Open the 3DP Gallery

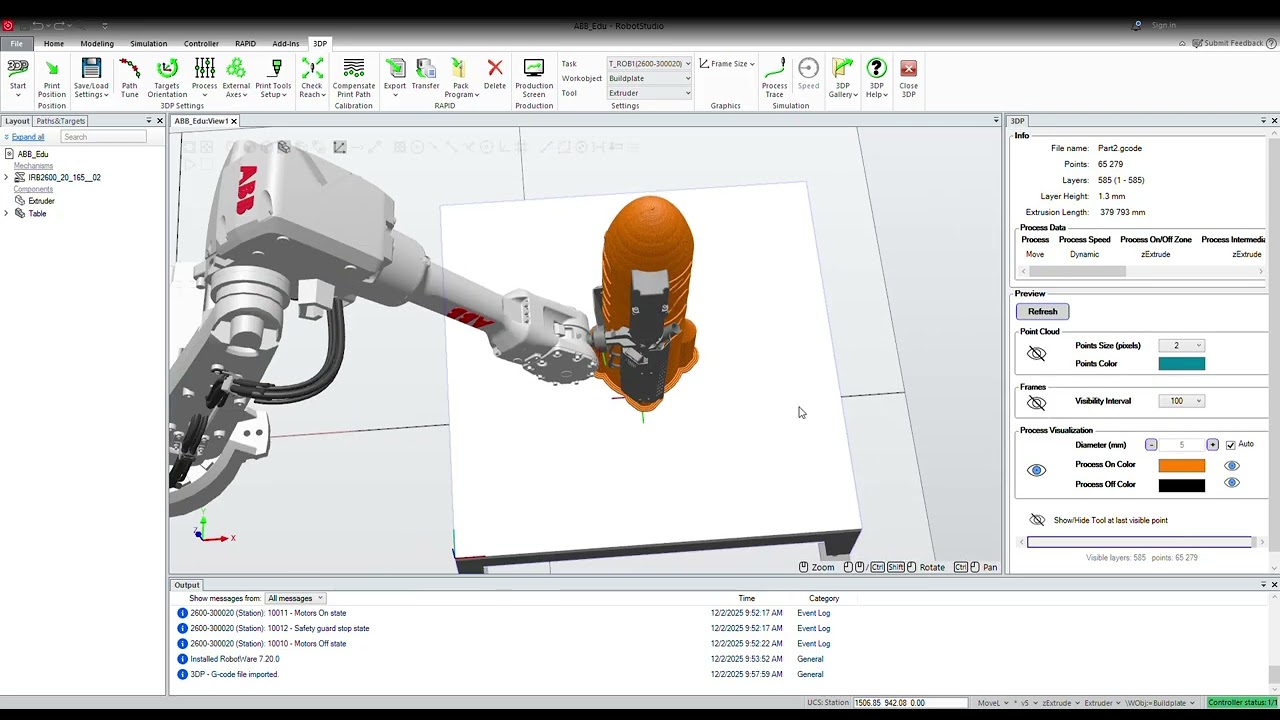point(843,78)
